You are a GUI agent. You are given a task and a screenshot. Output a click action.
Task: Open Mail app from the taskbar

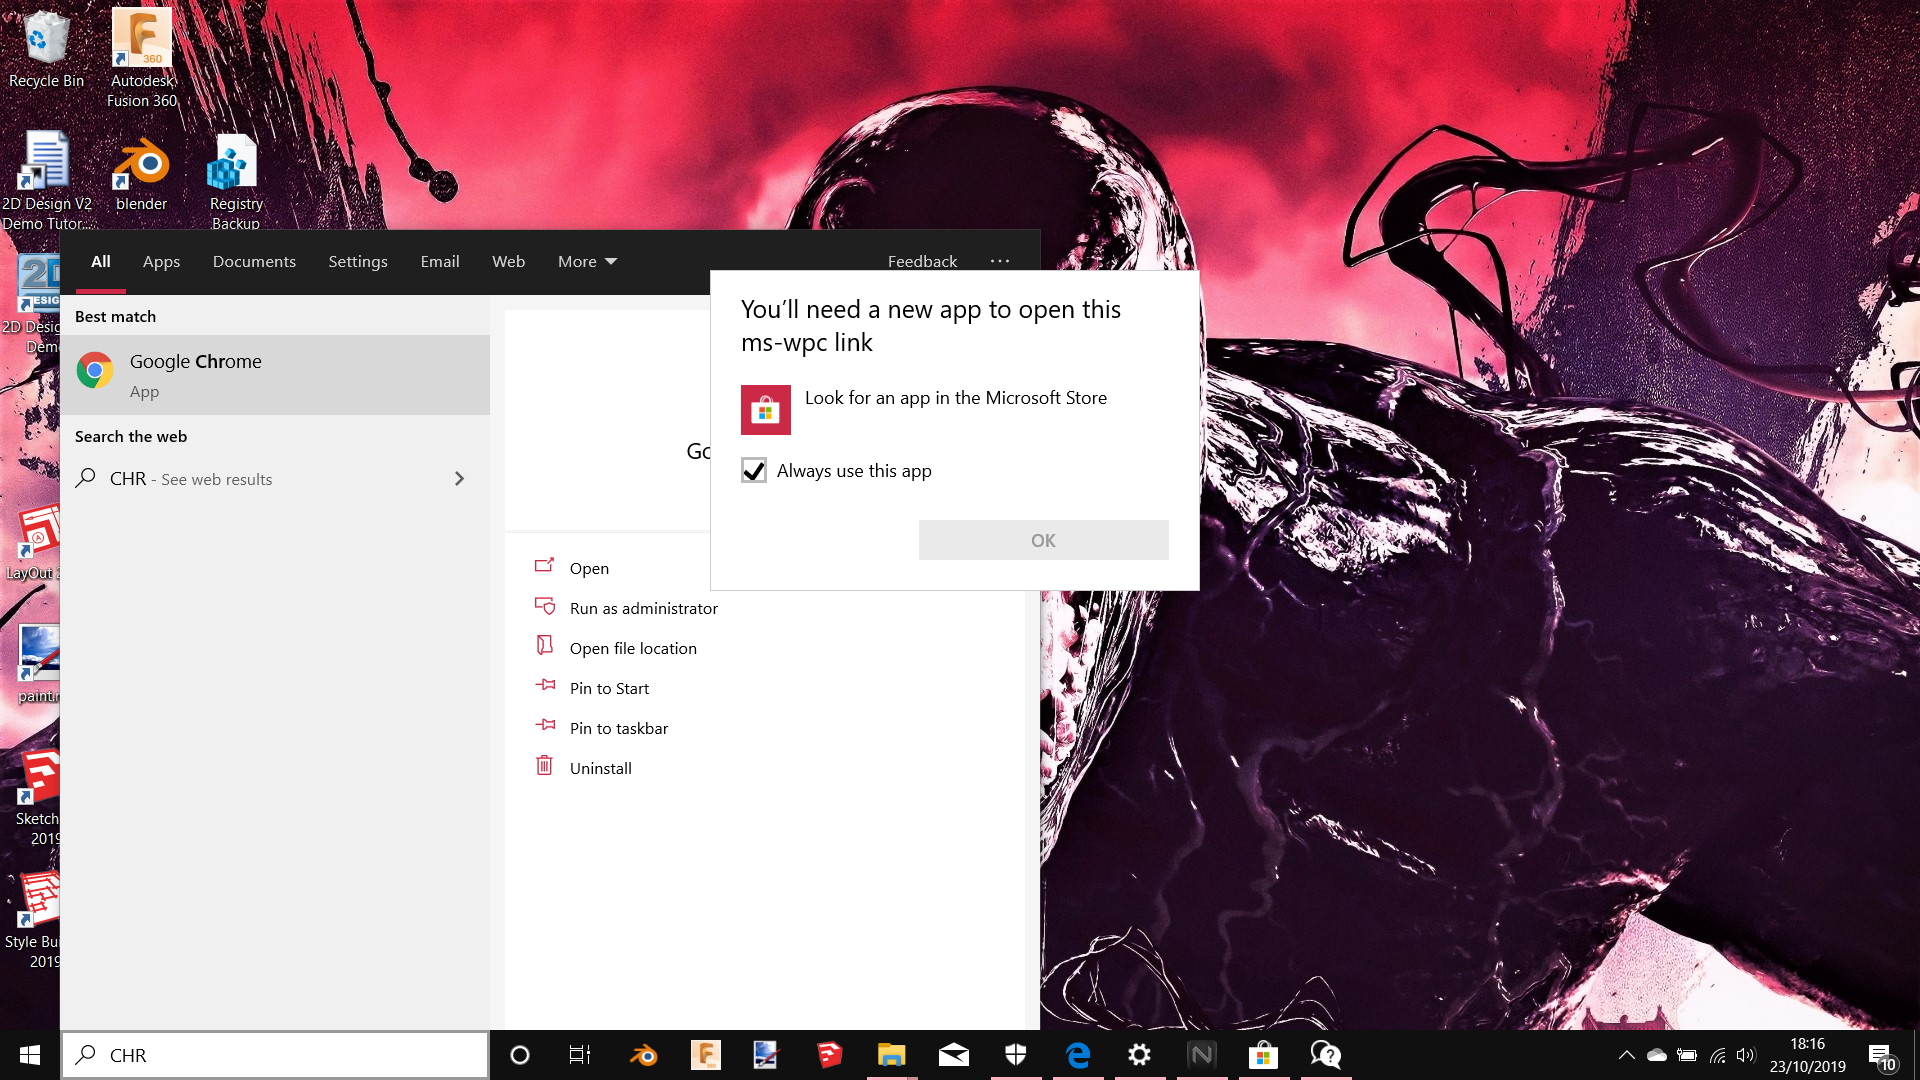click(953, 1055)
